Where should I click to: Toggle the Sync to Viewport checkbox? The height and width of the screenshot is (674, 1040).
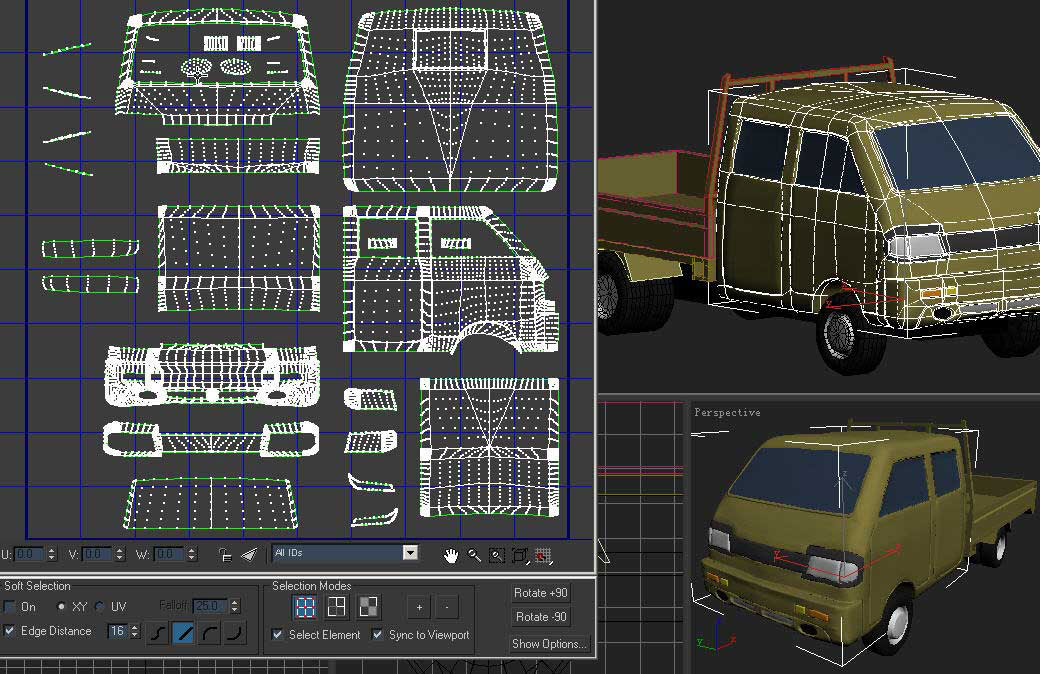pos(378,635)
